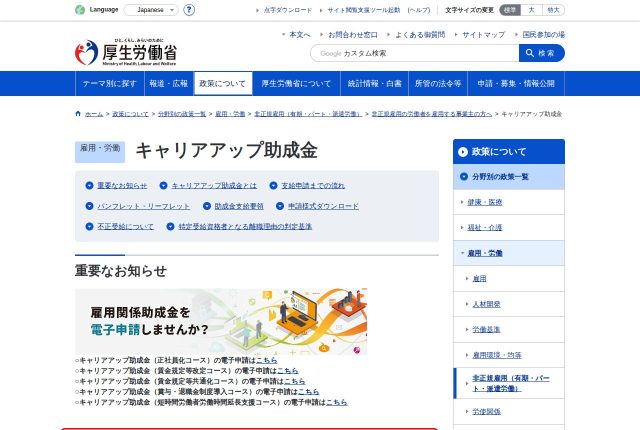Open 統計情報・白書 menu

click(375, 84)
